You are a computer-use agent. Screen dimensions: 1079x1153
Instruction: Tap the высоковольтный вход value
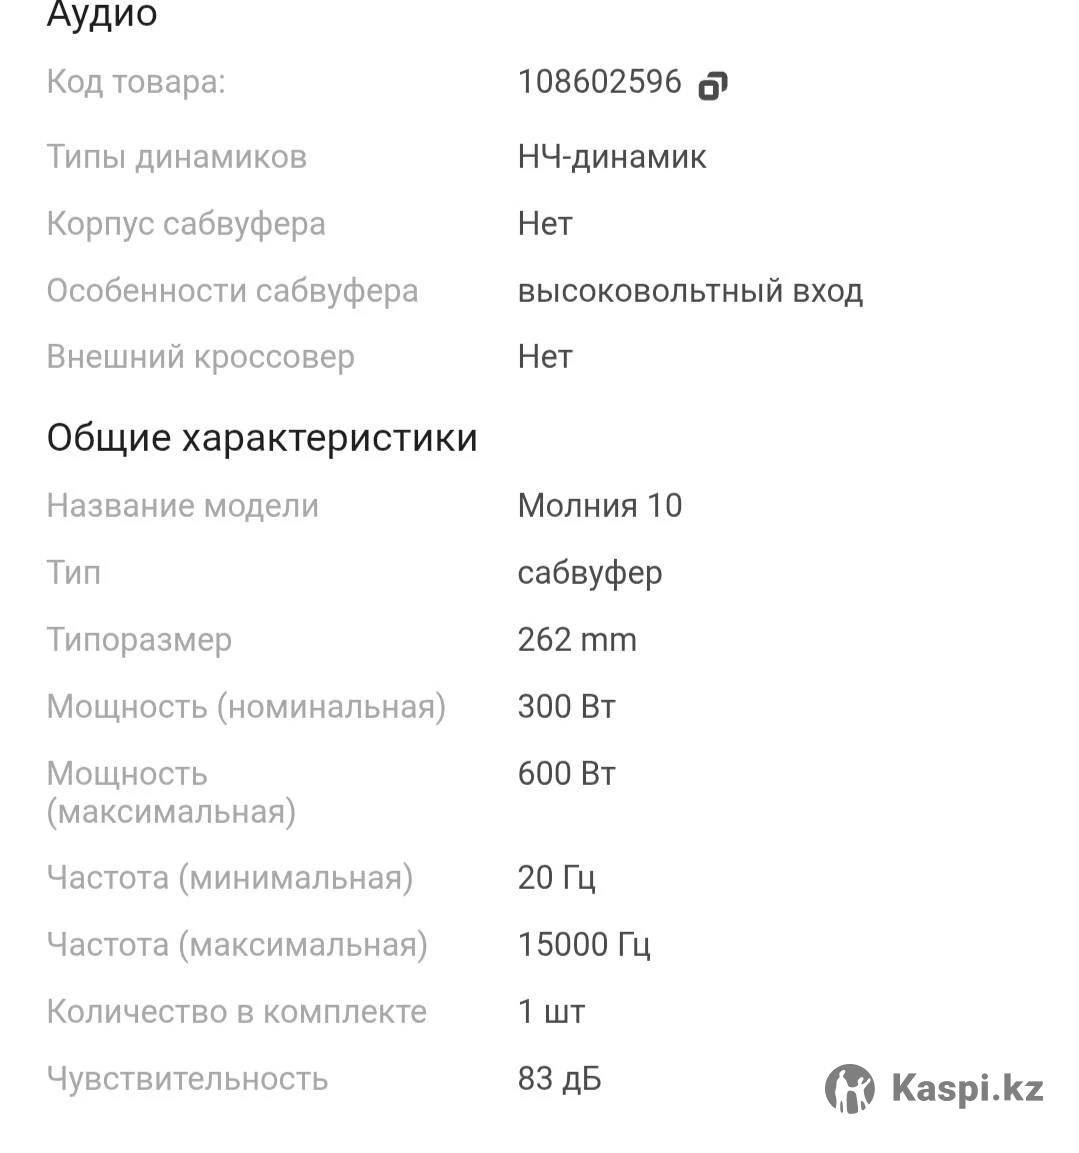click(x=690, y=291)
